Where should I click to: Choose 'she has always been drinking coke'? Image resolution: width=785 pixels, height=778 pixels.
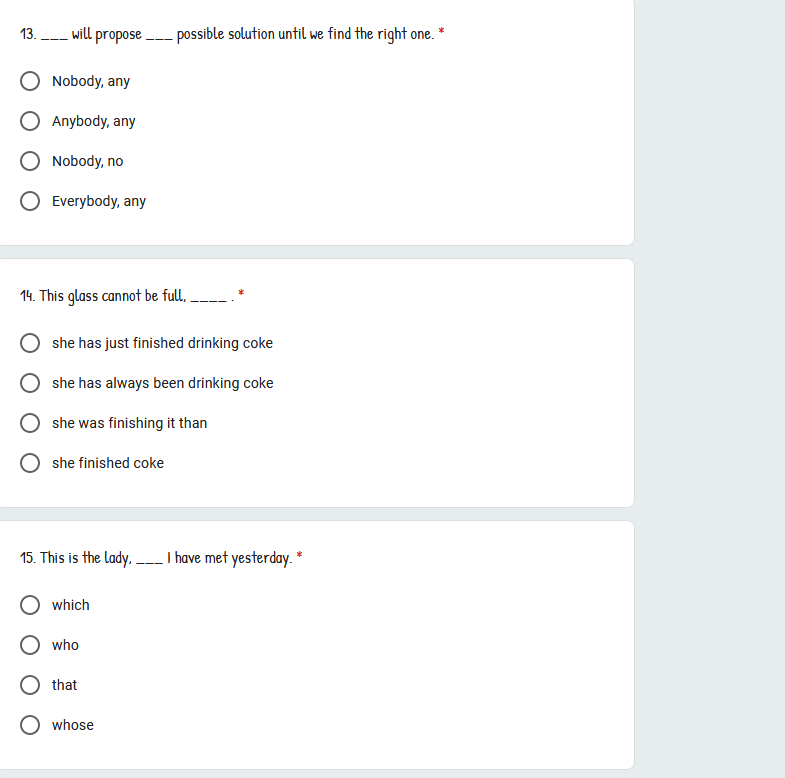[30, 383]
